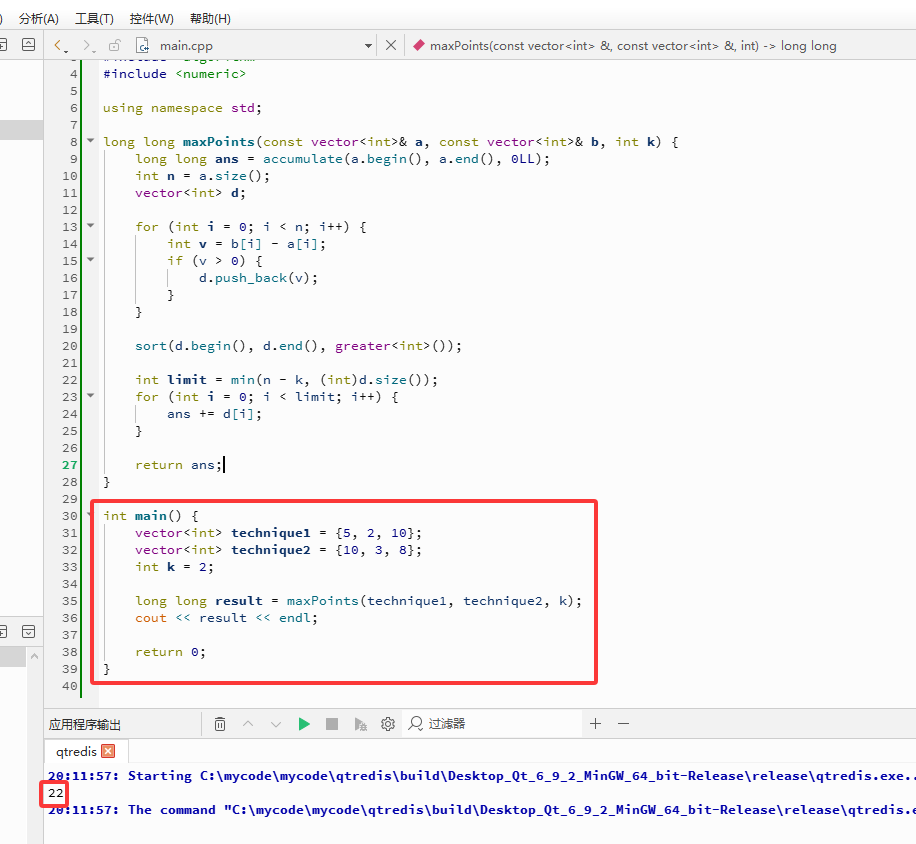Click the 'int k = 2;' line
916x844 pixels.
click(x=175, y=567)
